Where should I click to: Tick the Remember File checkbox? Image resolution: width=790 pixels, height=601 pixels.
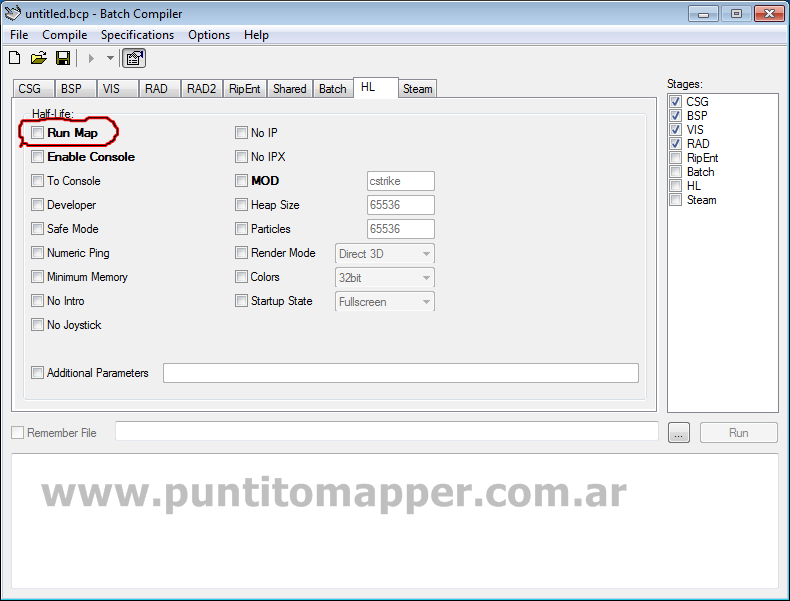click(x=18, y=433)
